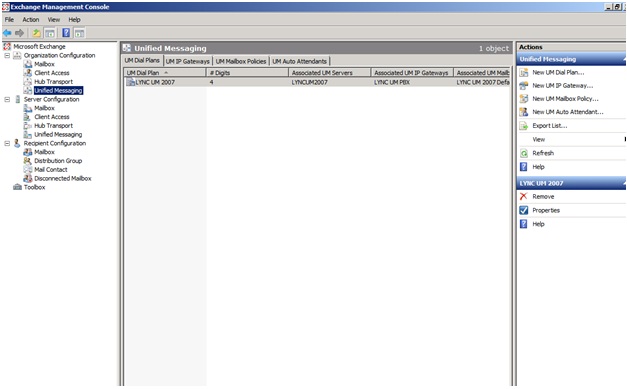Select Mailbox under Recipient Configuration
Viewport: 627px width, 389px height.
pos(44,152)
